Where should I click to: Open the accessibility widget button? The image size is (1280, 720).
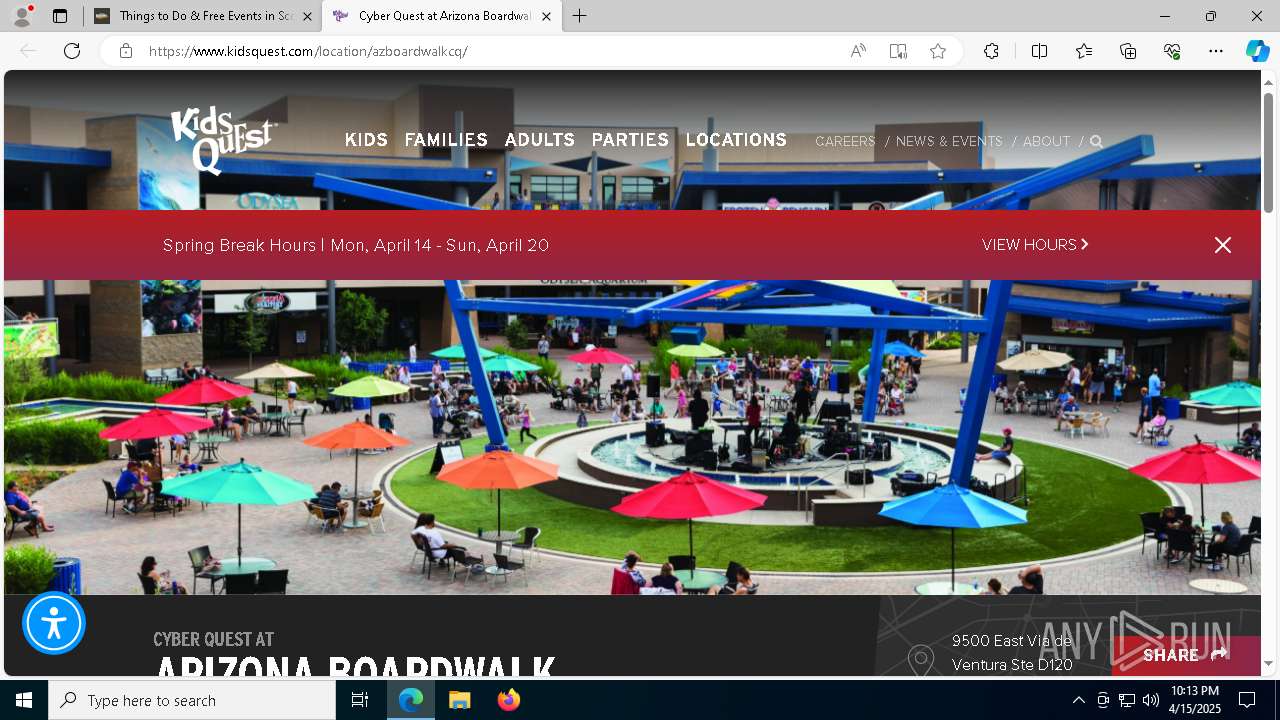(54, 623)
